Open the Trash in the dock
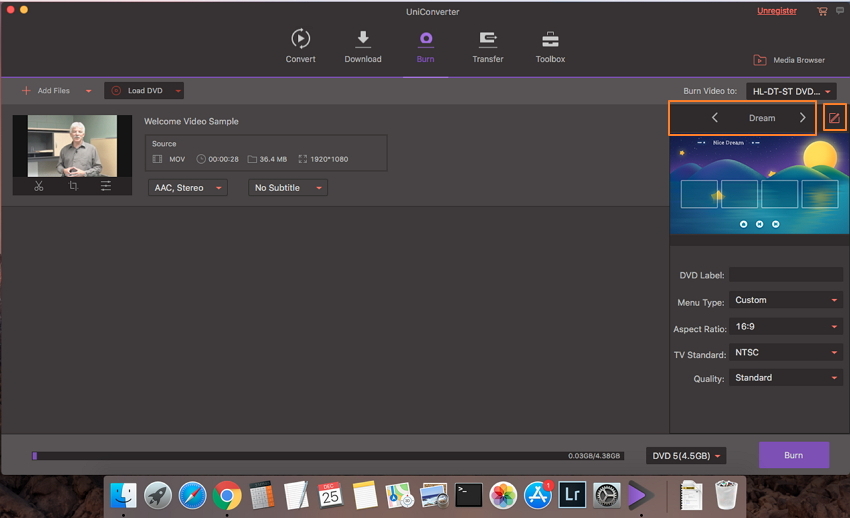850x518 pixels. (x=726, y=495)
